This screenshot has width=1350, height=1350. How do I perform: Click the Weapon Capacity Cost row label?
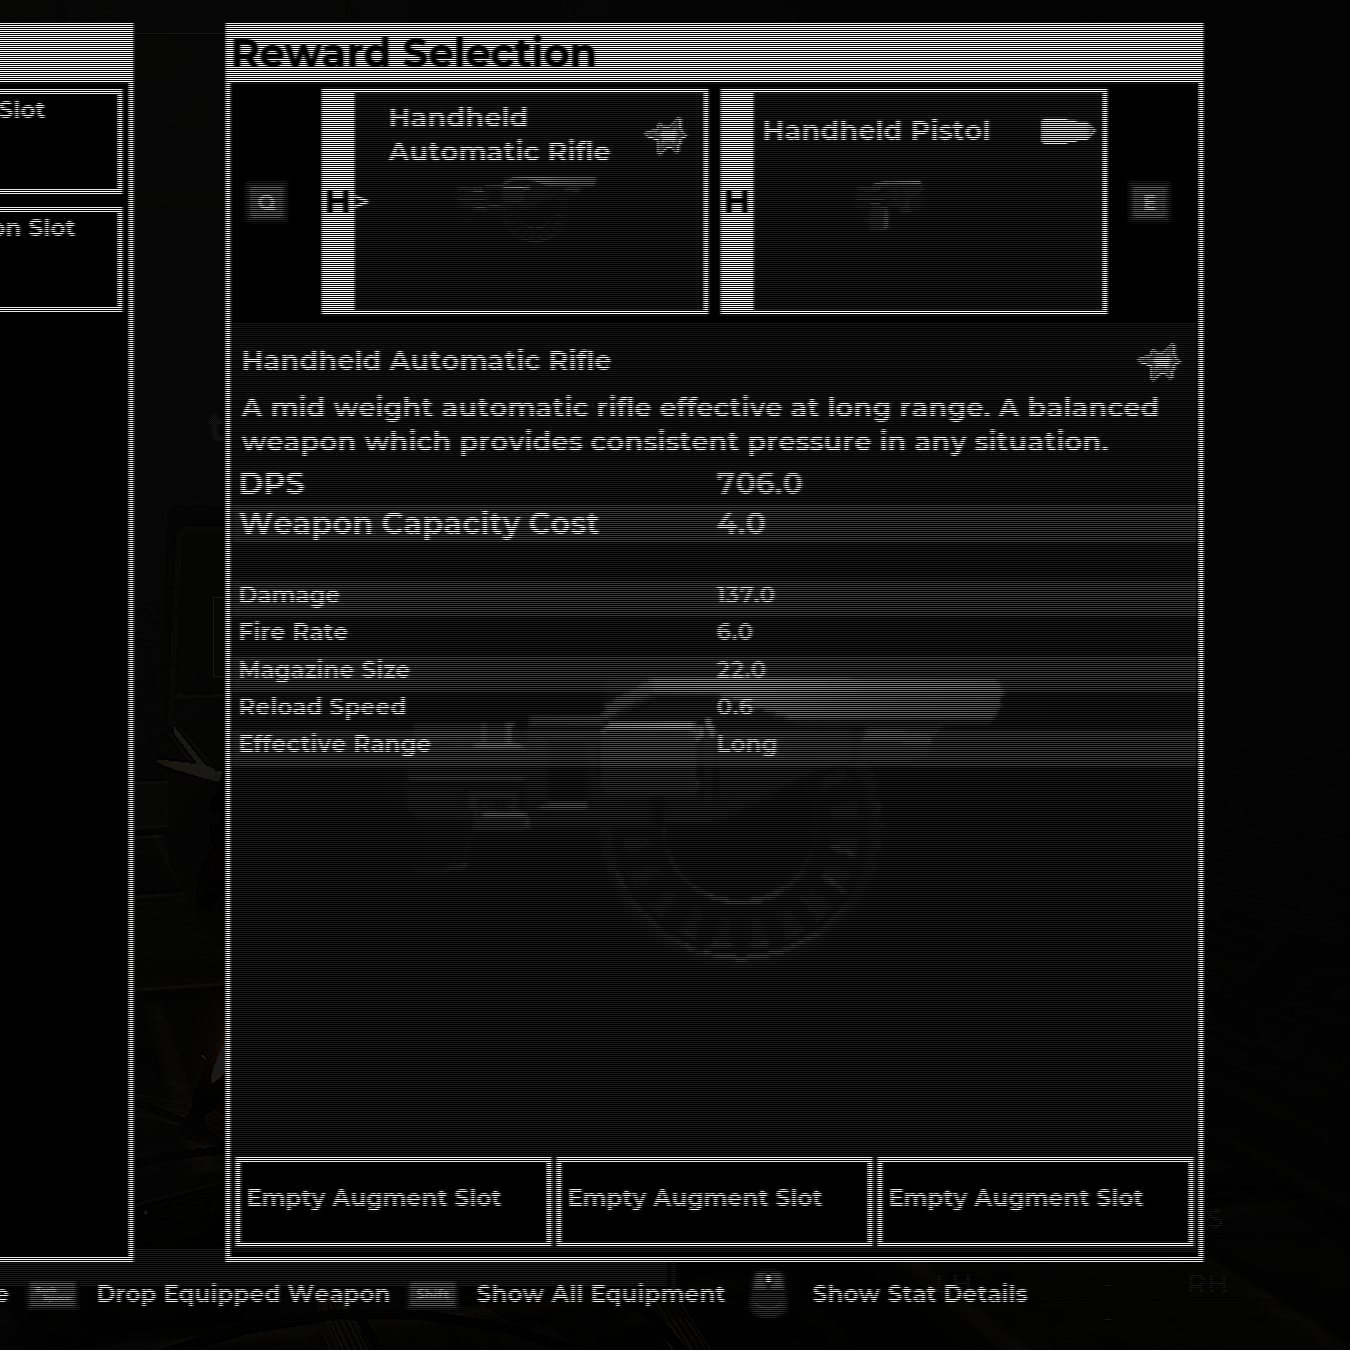click(x=419, y=524)
